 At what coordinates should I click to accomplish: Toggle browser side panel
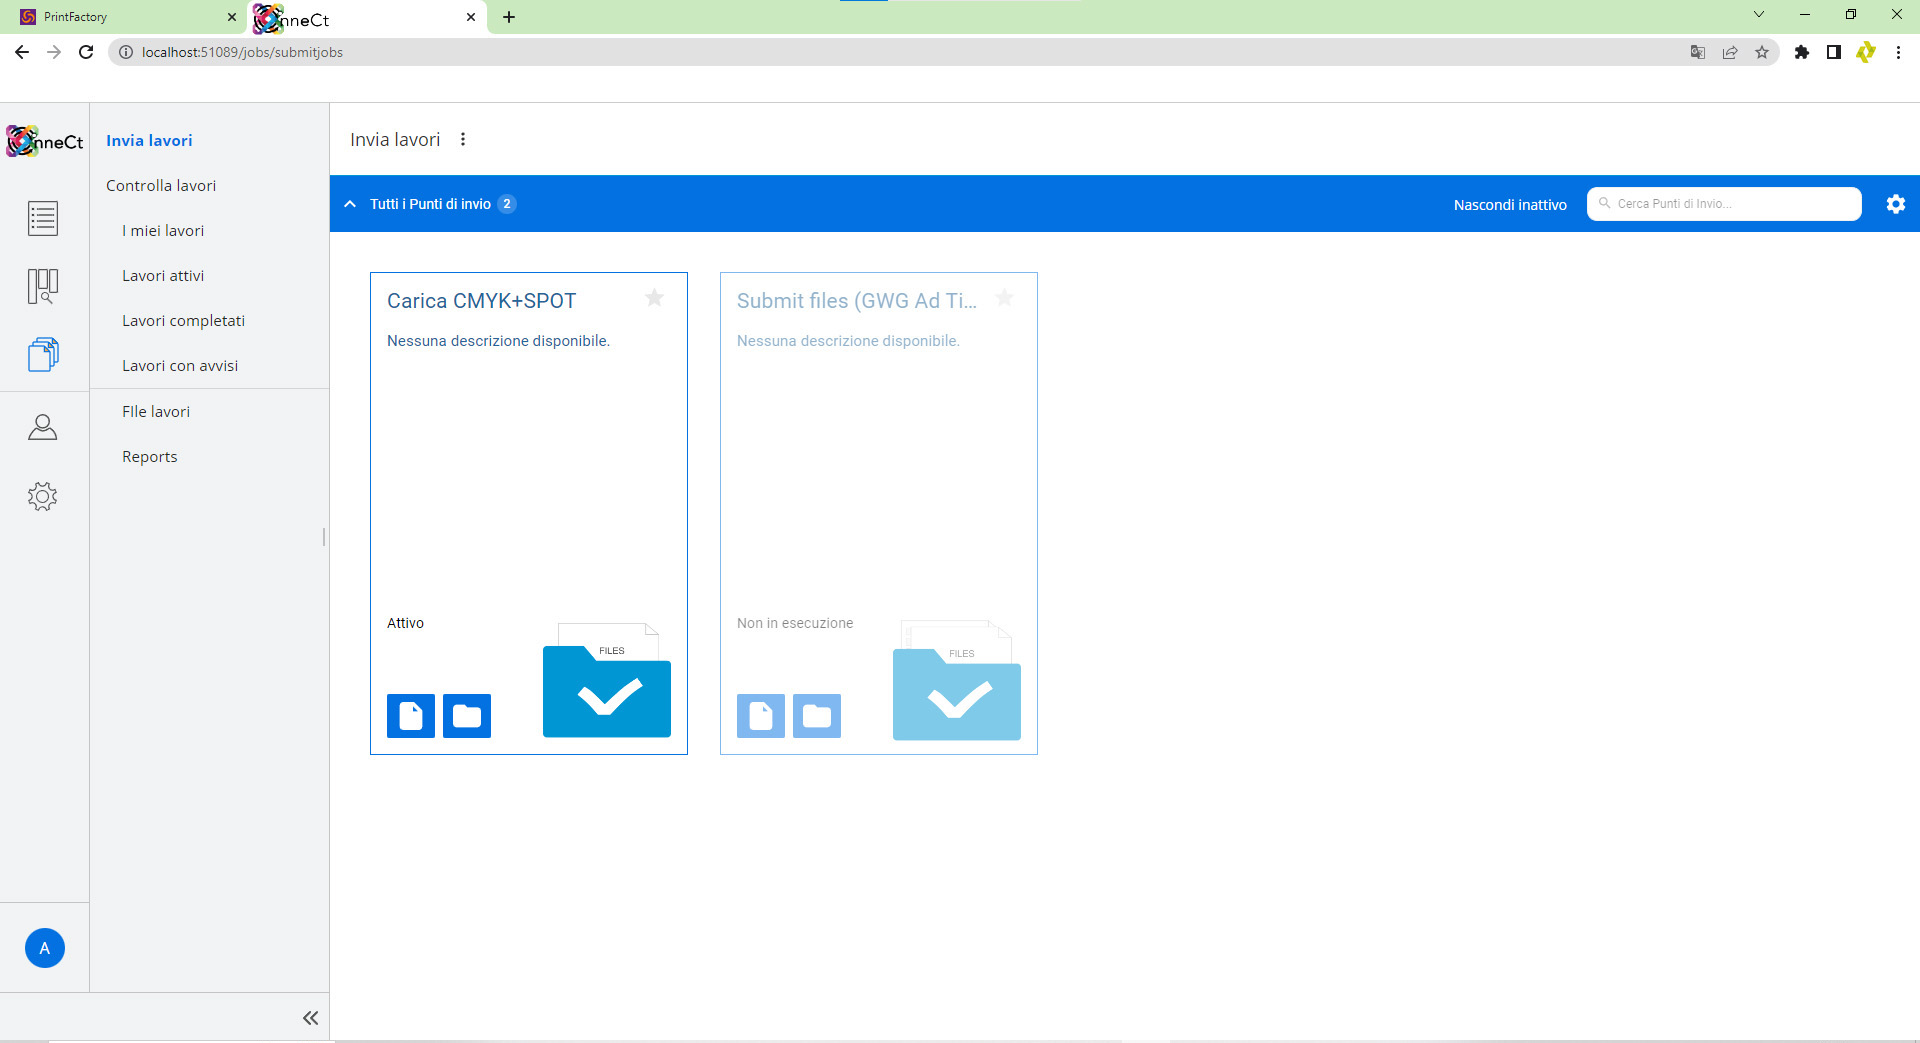click(x=1834, y=52)
